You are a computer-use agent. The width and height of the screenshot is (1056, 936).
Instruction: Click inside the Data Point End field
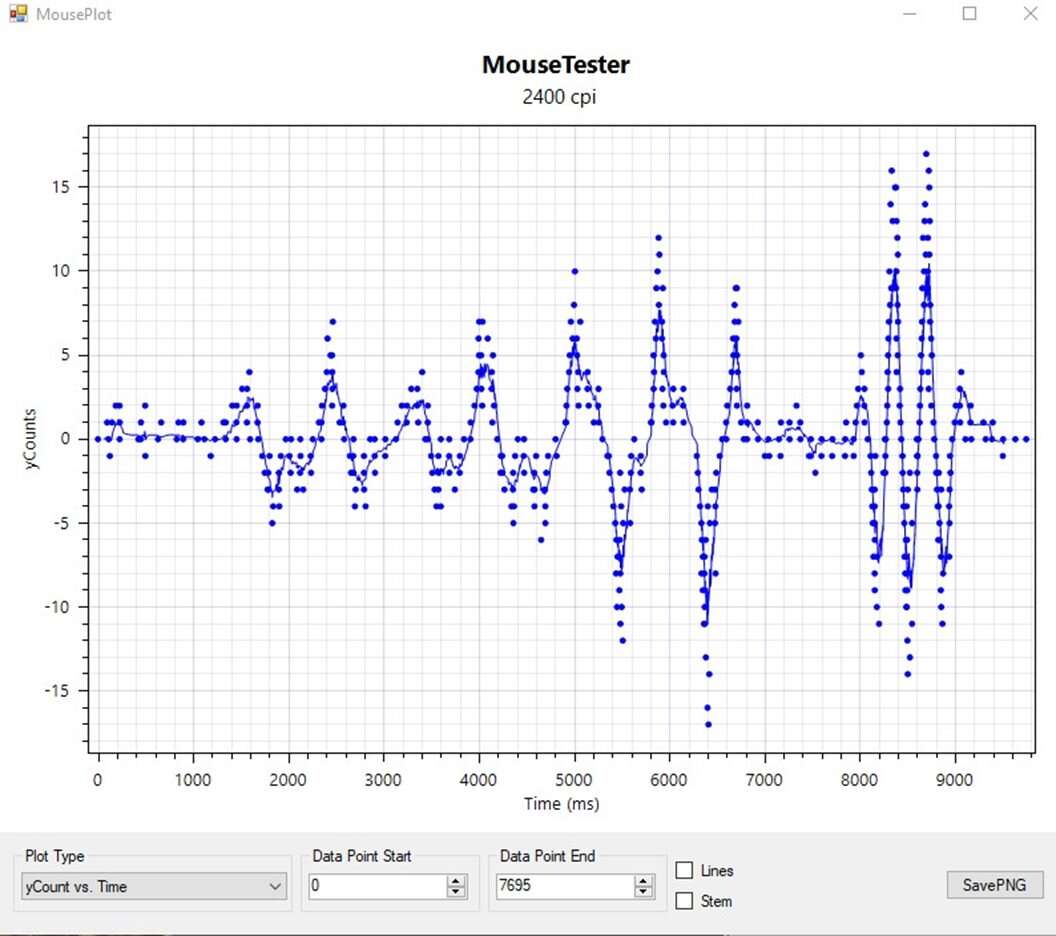point(564,886)
